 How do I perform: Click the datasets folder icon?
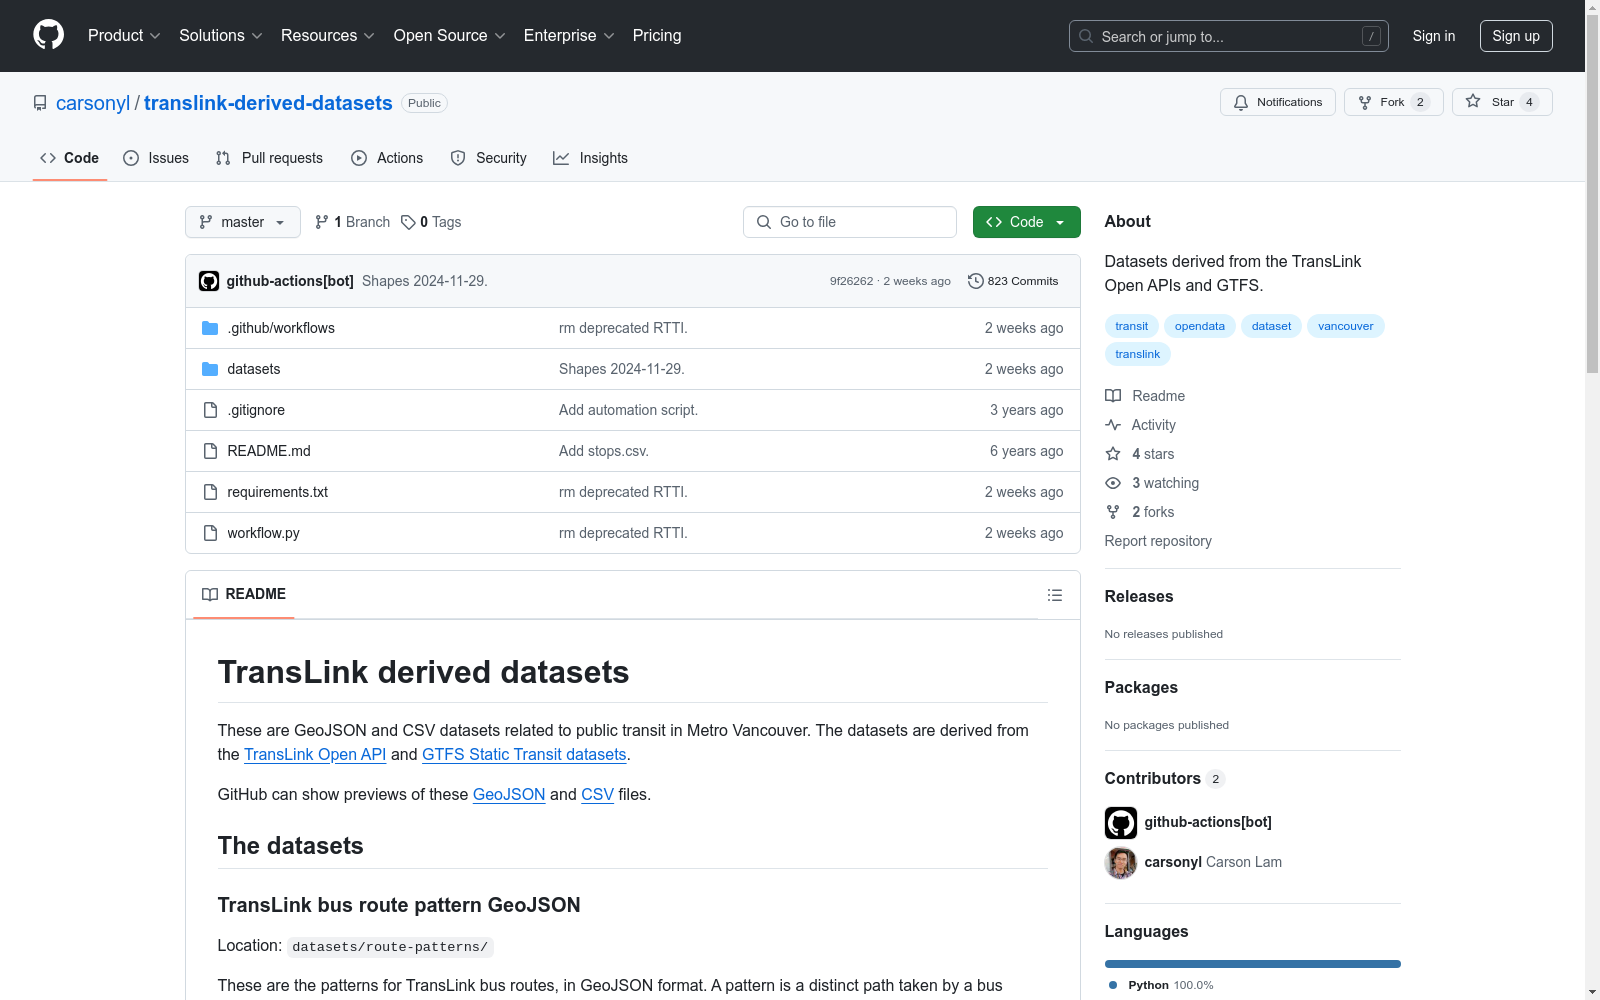coord(210,369)
